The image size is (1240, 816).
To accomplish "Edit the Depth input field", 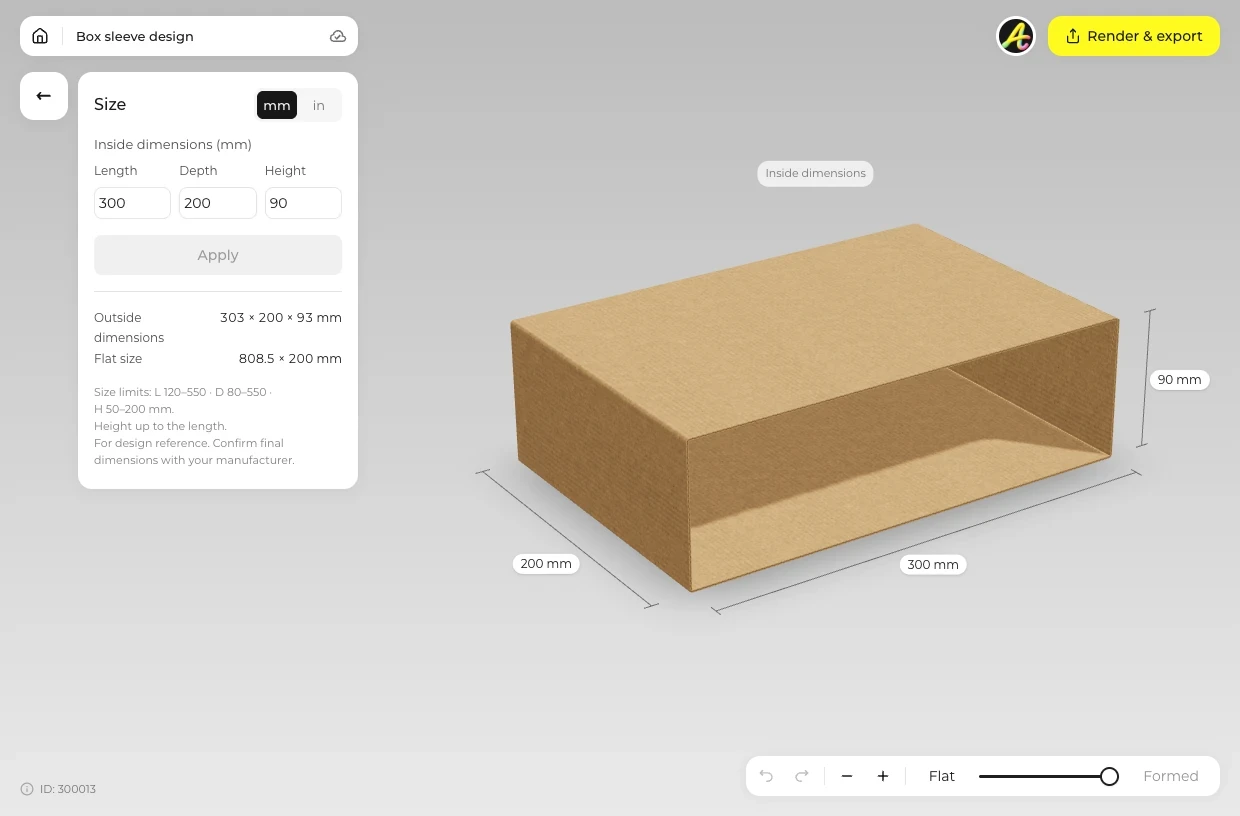I will (x=218, y=203).
